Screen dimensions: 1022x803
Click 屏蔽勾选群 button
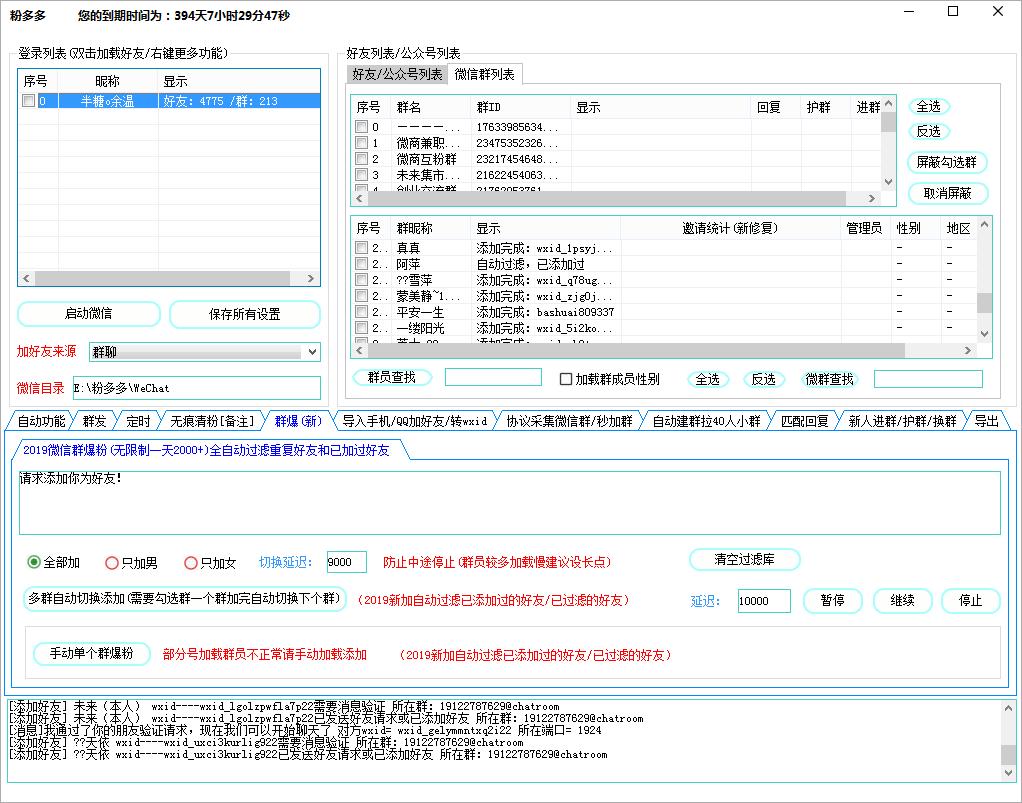tap(946, 162)
